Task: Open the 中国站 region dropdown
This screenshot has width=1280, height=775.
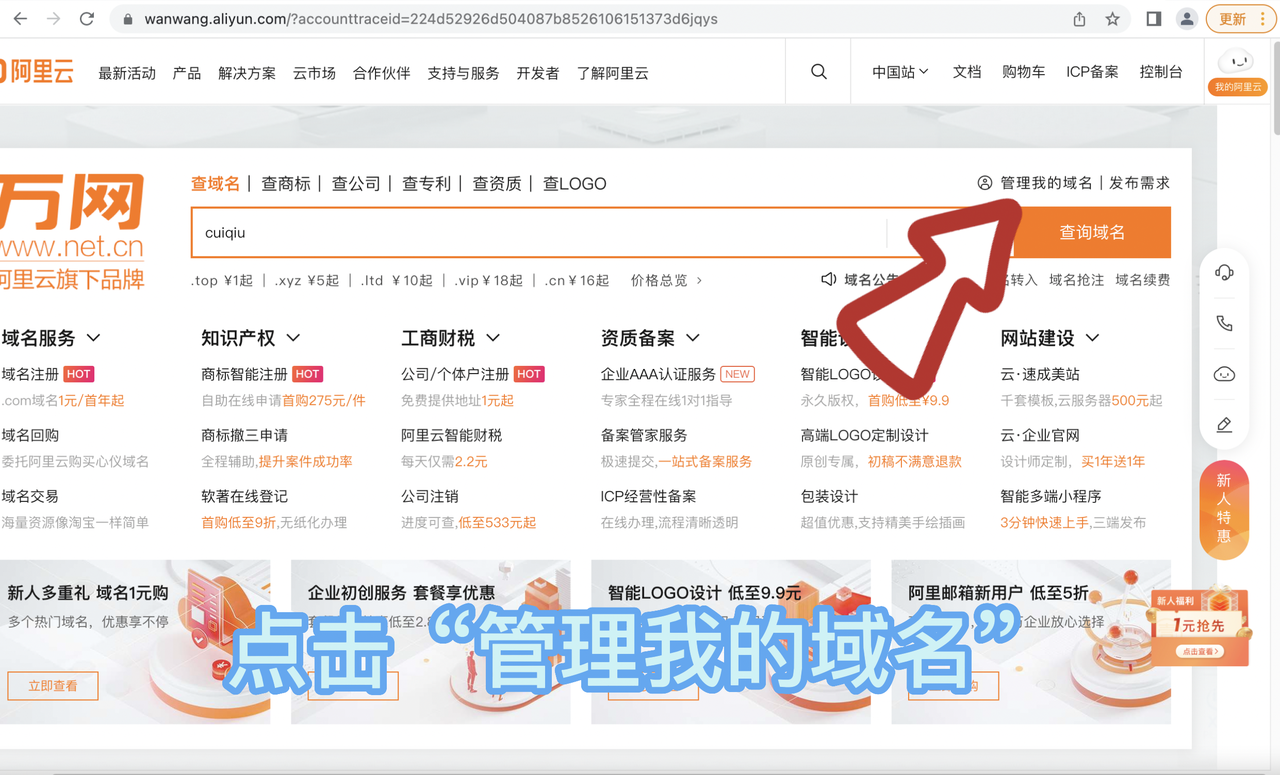Action: (900, 72)
